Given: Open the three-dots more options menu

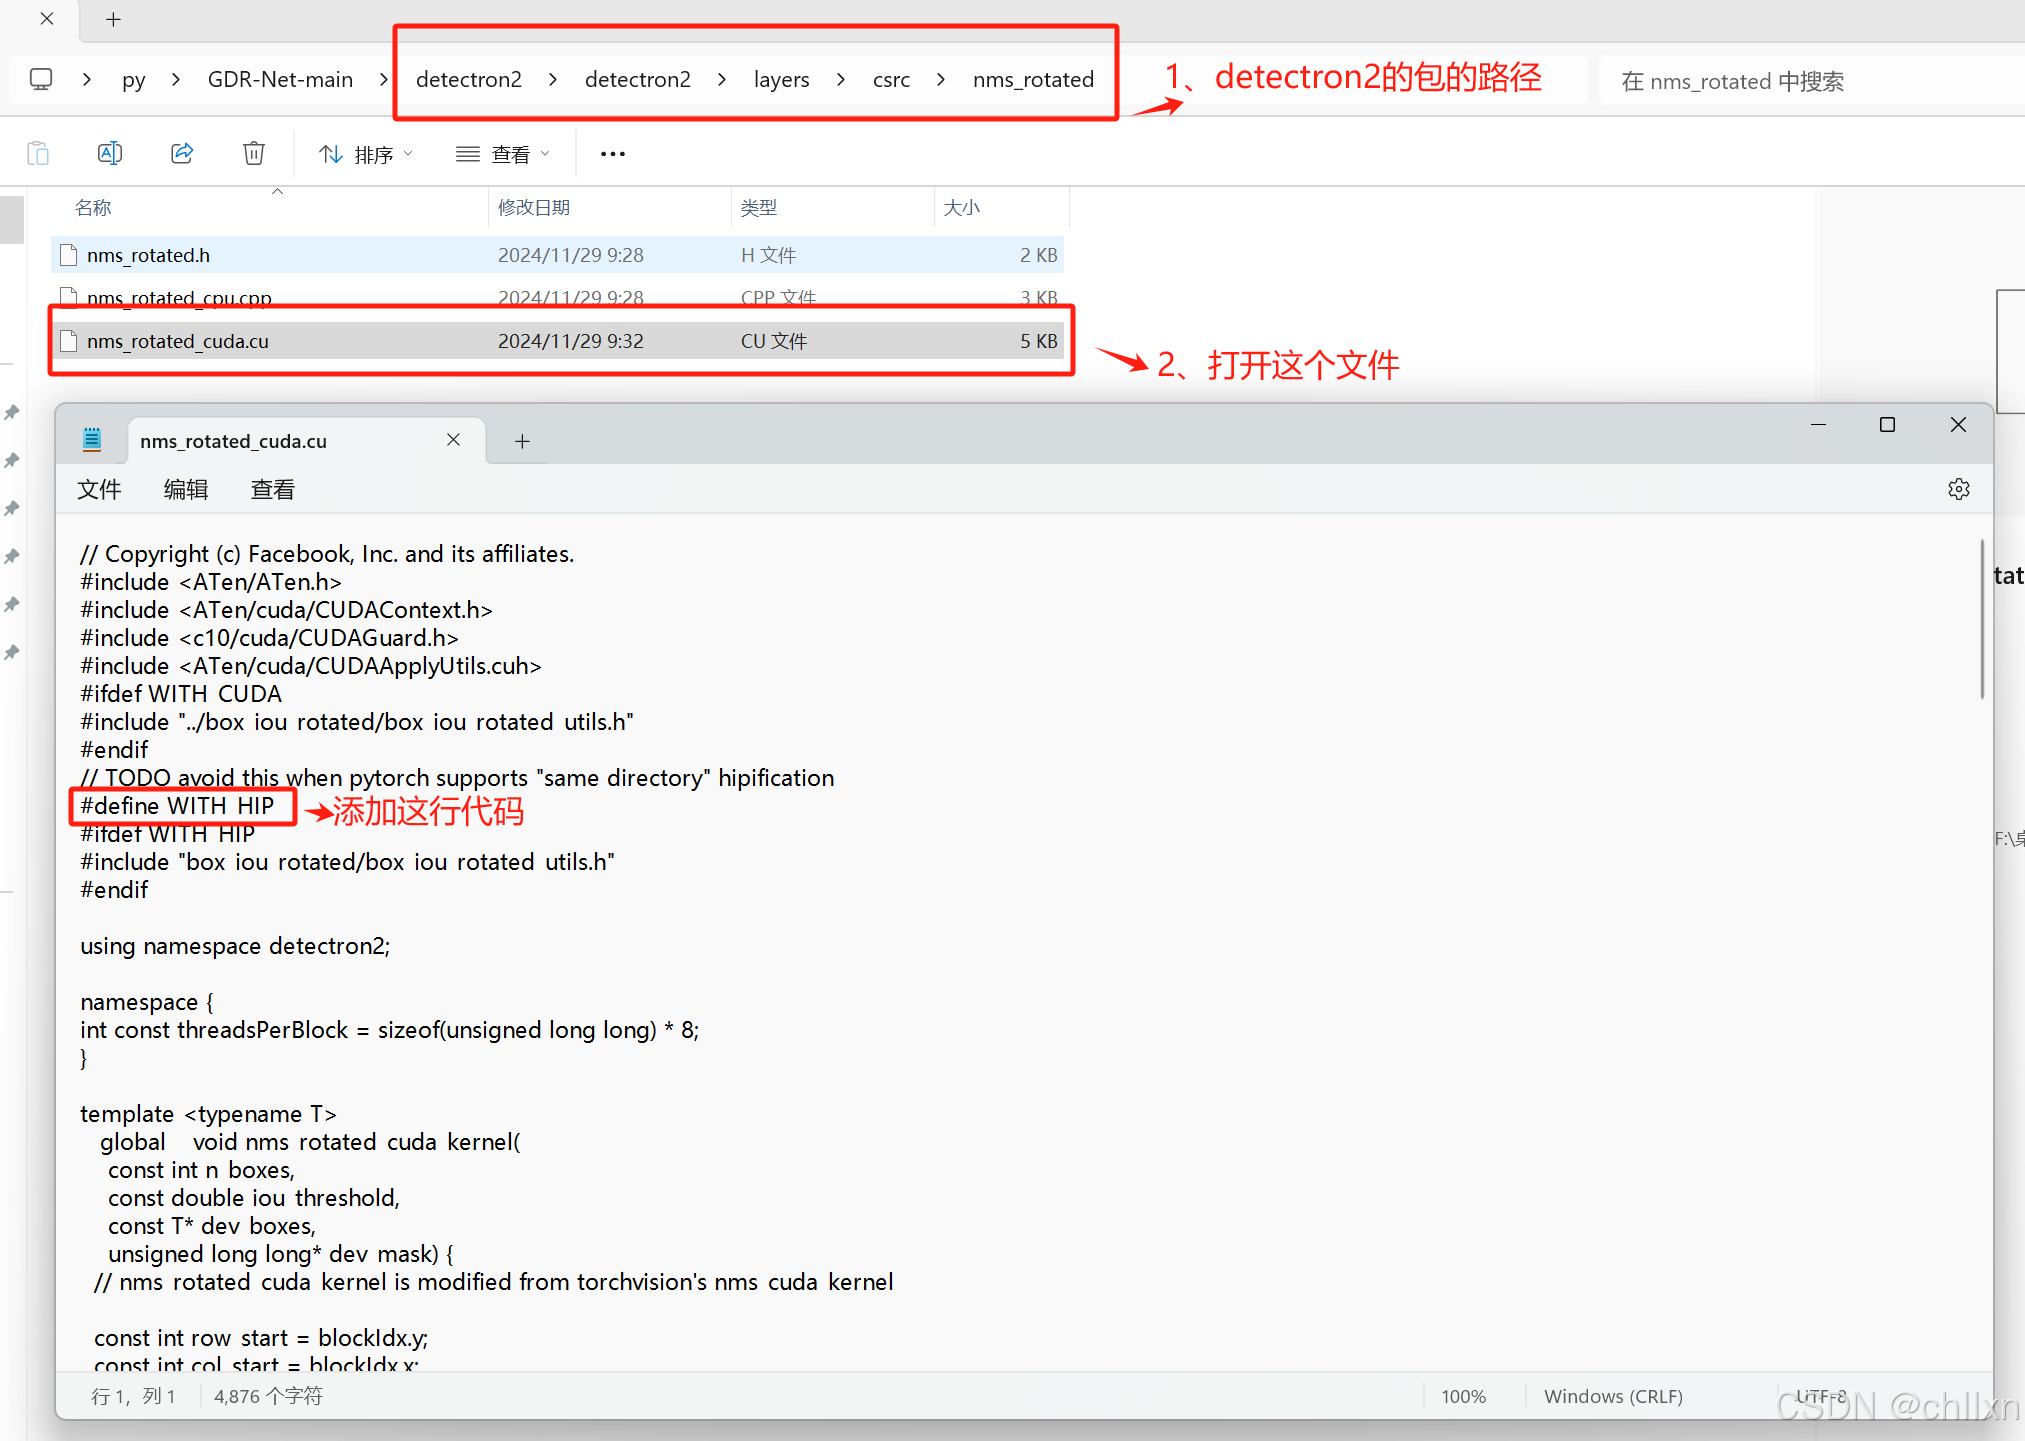Looking at the screenshot, I should coord(612,153).
